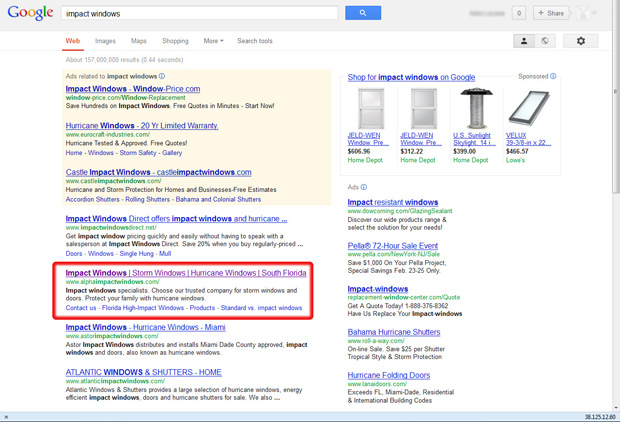This screenshot has height=422, width=620.
Task: Open the Search tools options
Action: pyautogui.click(x=255, y=41)
